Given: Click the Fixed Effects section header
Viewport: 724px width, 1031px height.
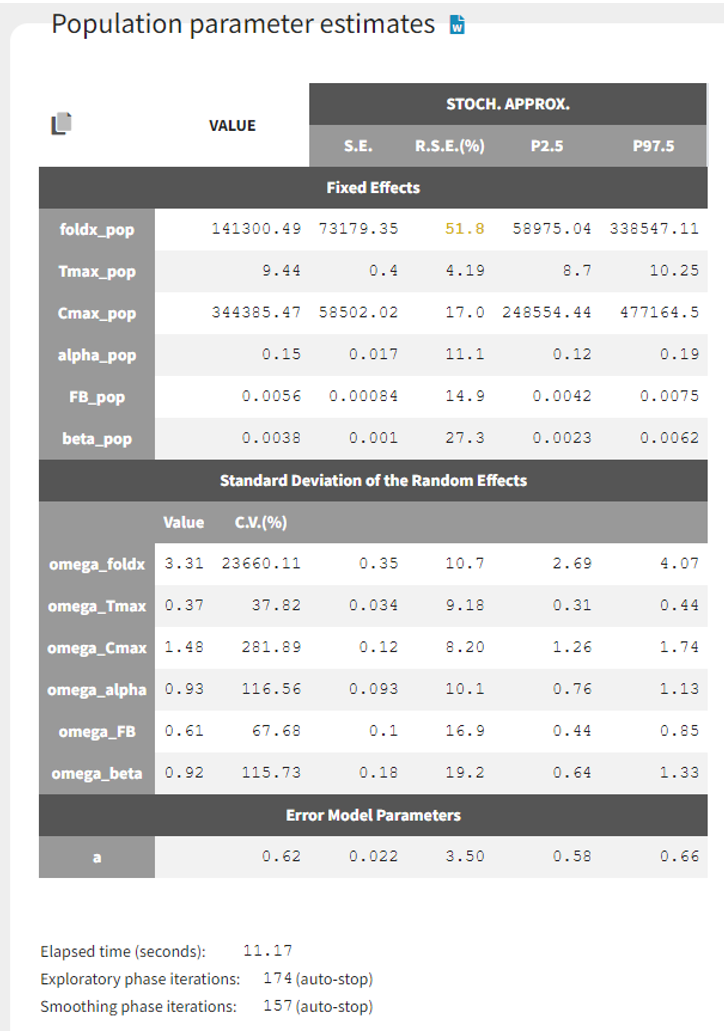Looking at the screenshot, I should pyautogui.click(x=373, y=187).
